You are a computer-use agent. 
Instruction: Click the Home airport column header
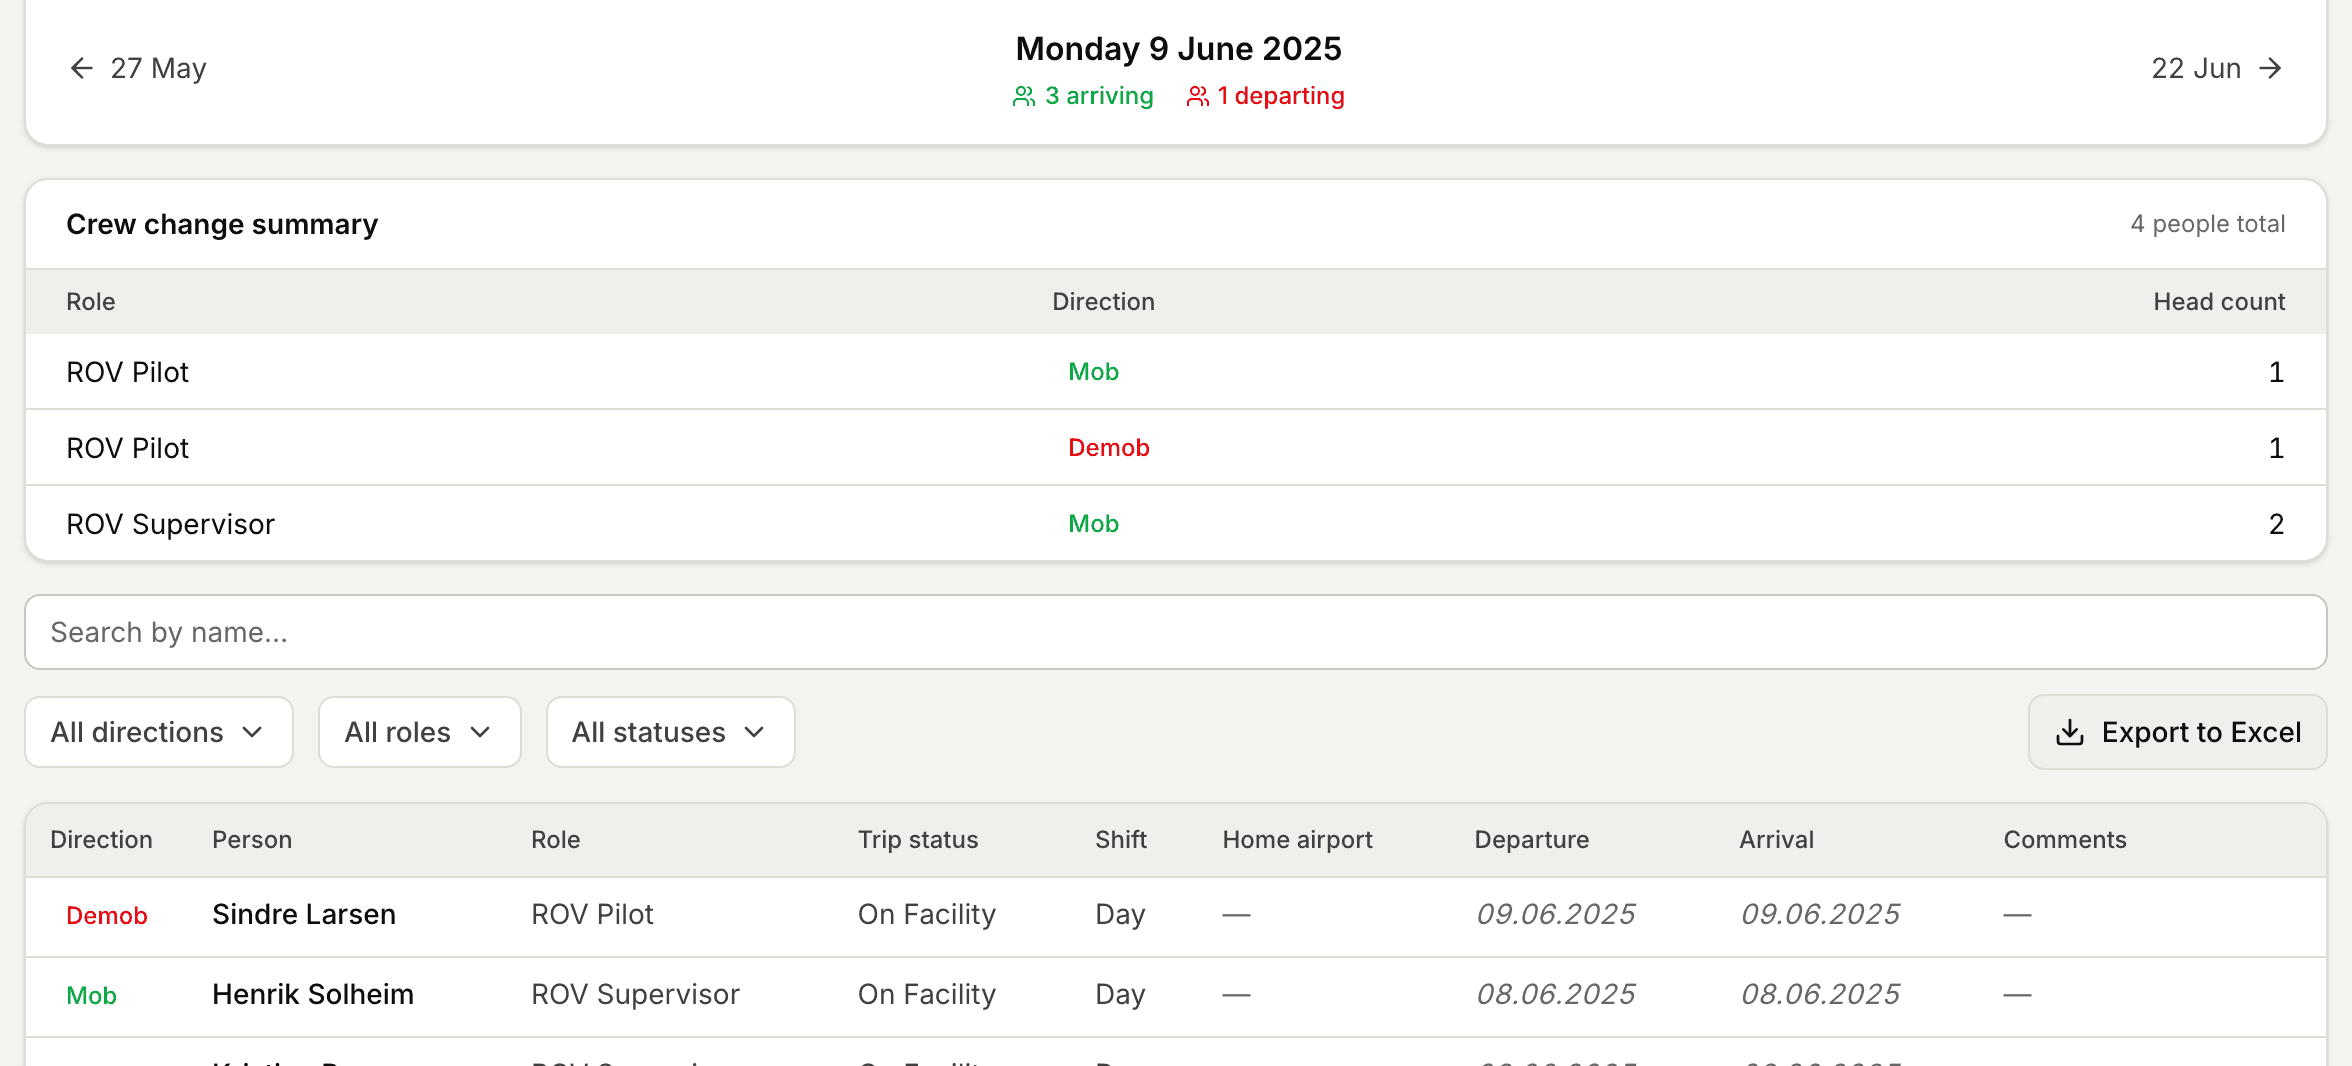click(x=1297, y=840)
